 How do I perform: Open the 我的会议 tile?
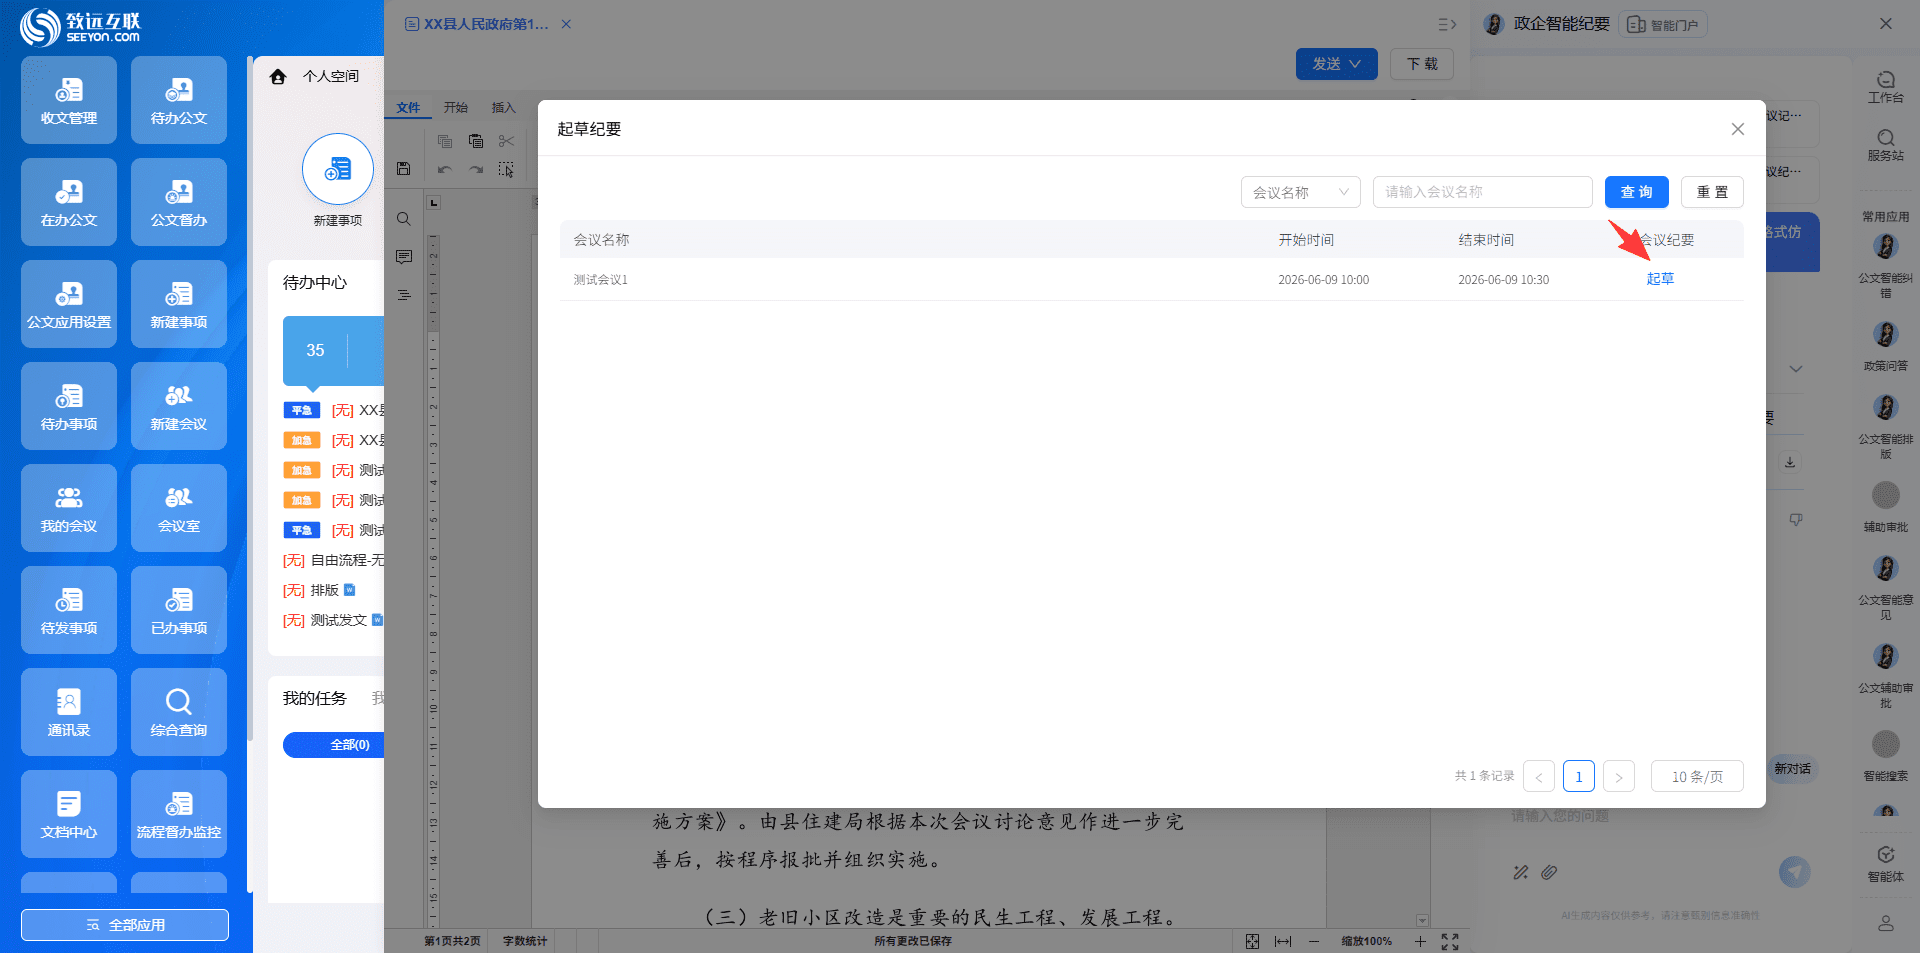click(x=69, y=508)
